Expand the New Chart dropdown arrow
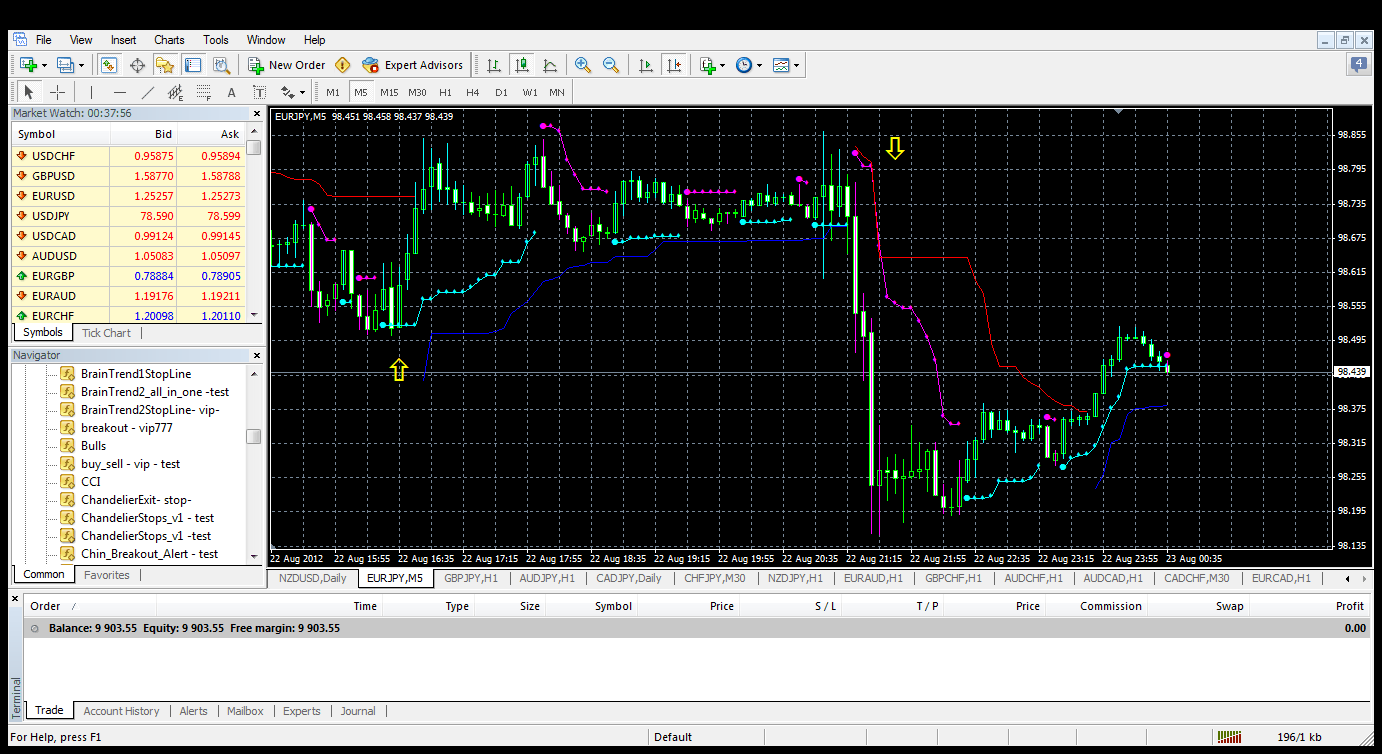Viewport: 1382px width, 754px height. tap(44, 65)
